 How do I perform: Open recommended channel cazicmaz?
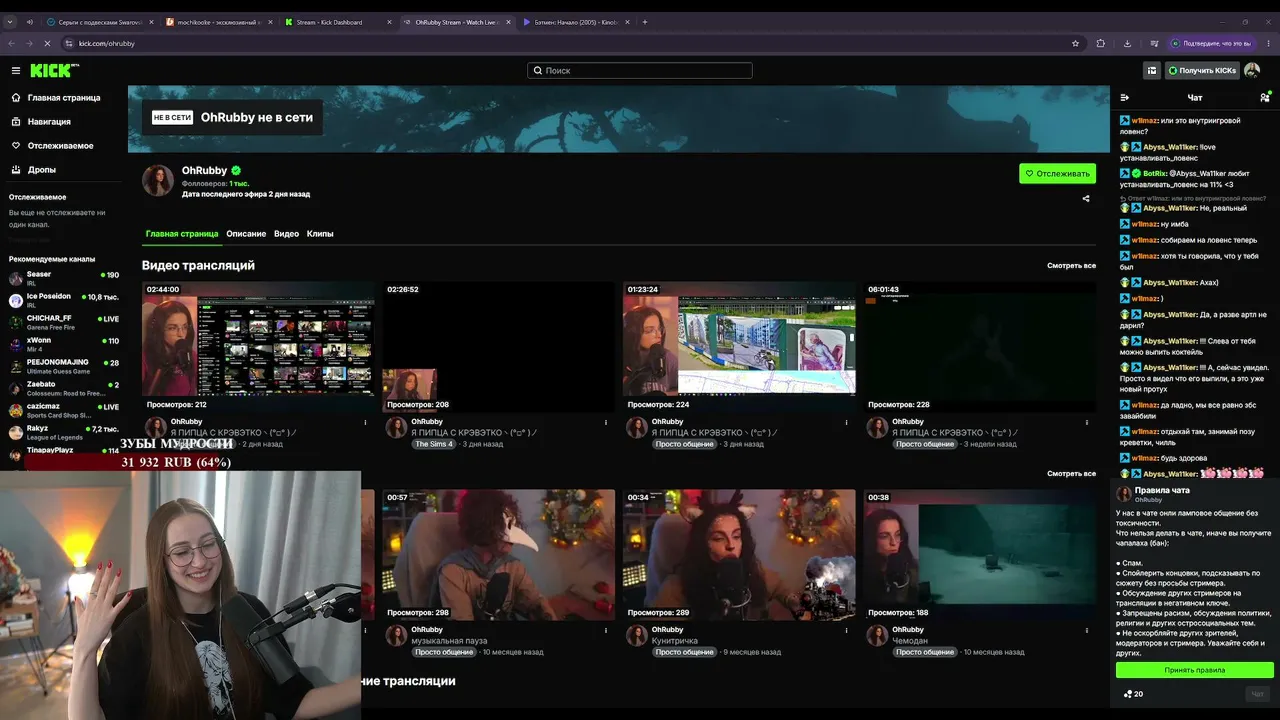(64, 410)
